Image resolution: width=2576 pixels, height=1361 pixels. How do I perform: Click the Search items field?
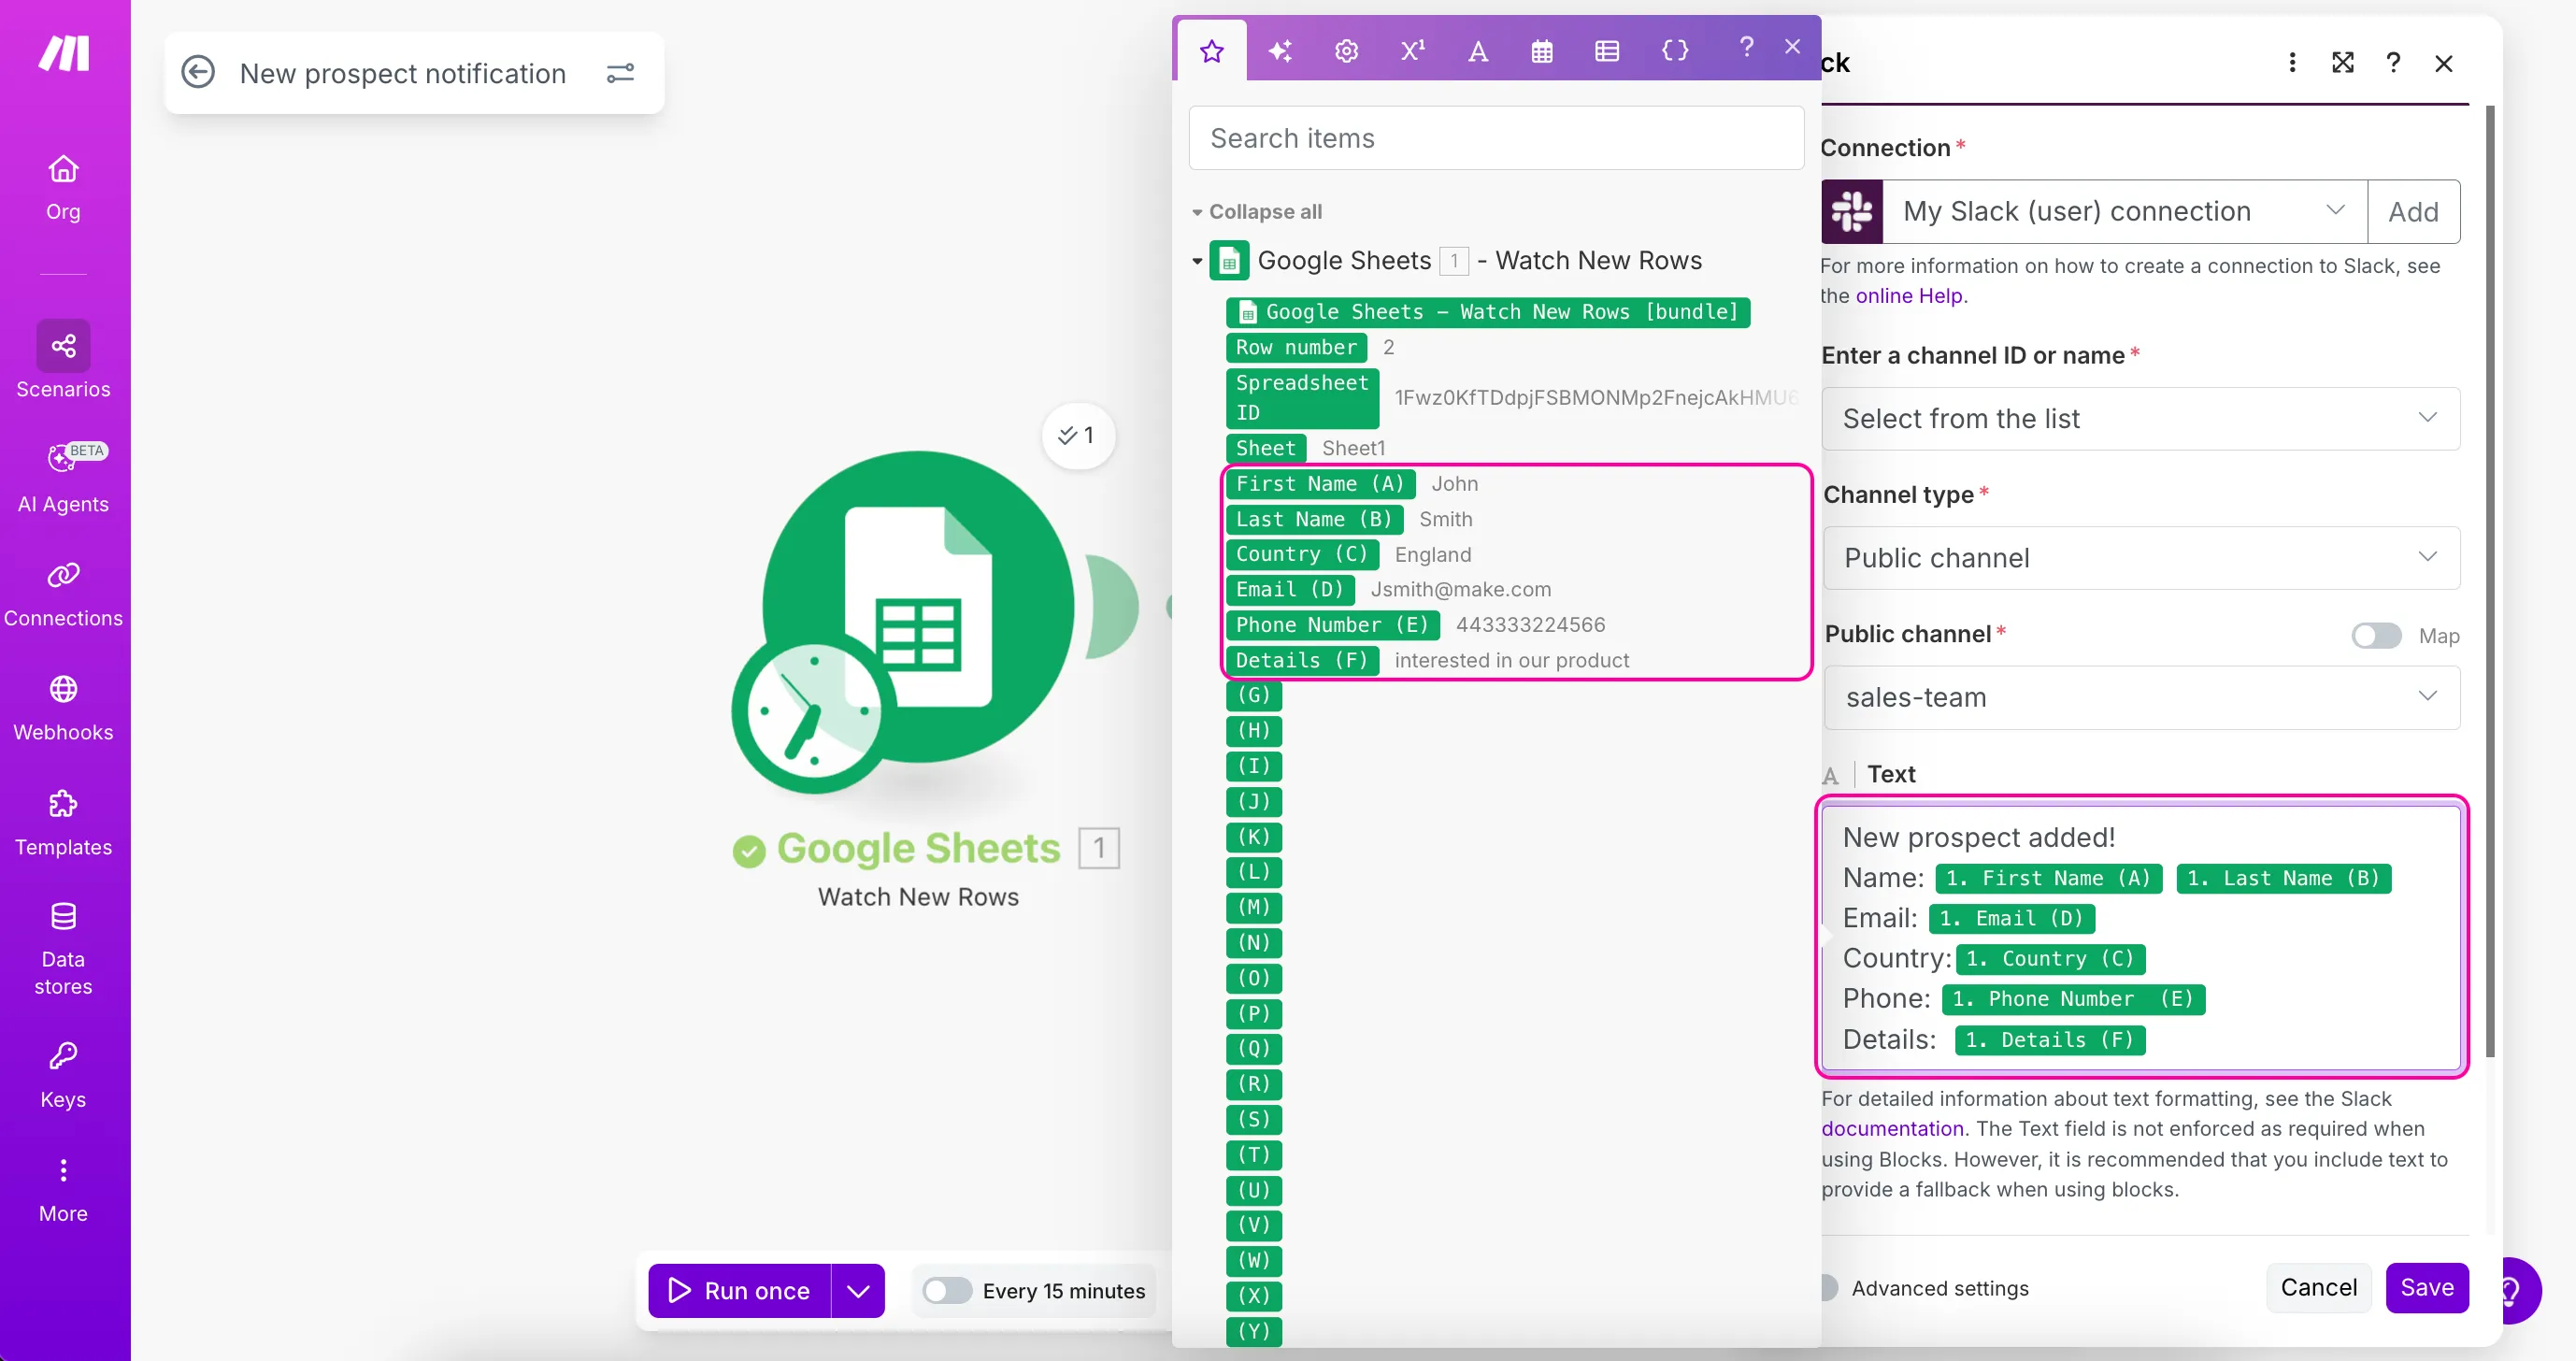[x=1496, y=138]
